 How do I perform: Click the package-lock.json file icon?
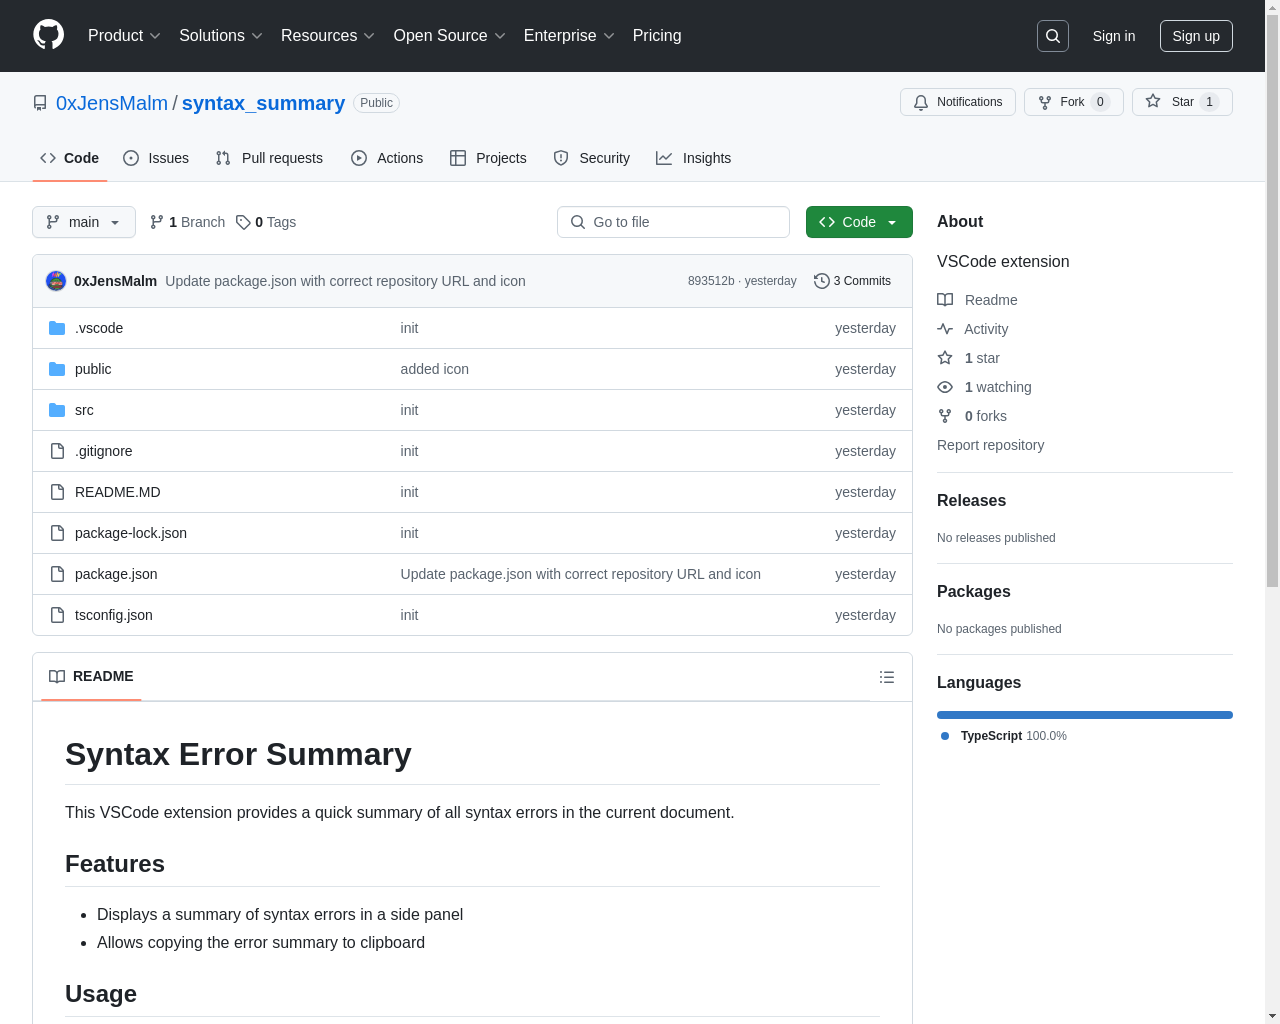point(57,533)
